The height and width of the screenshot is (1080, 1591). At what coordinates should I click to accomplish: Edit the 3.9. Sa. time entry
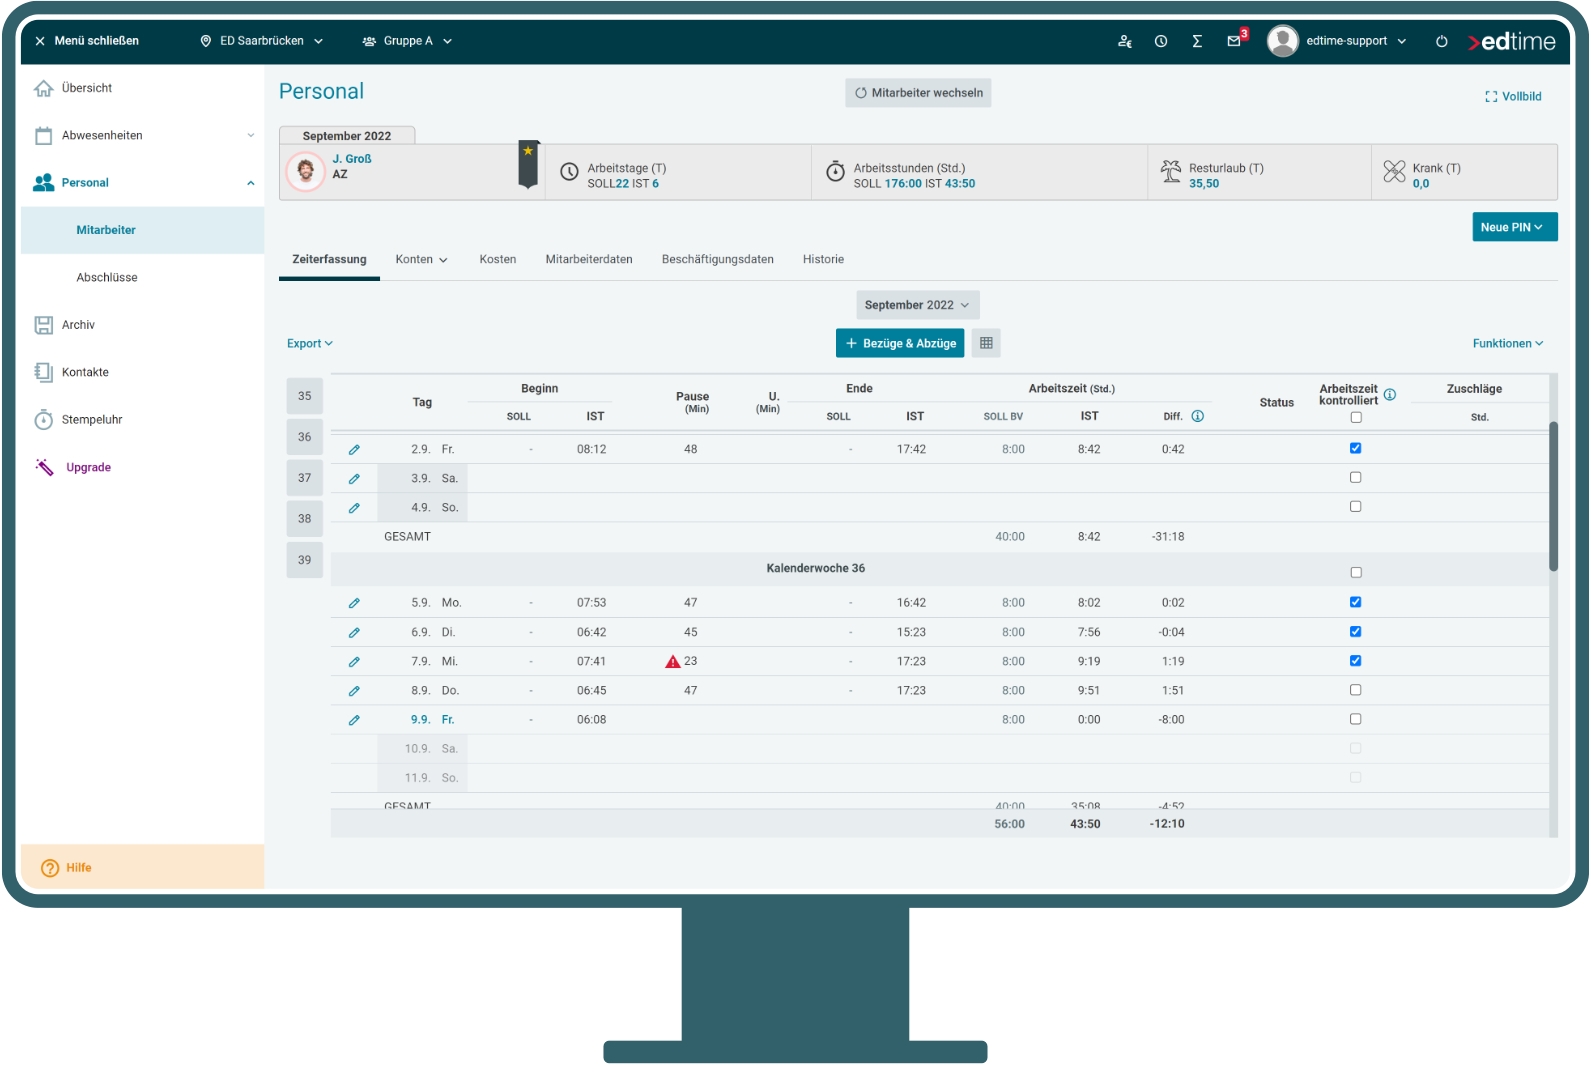pyautogui.click(x=354, y=479)
